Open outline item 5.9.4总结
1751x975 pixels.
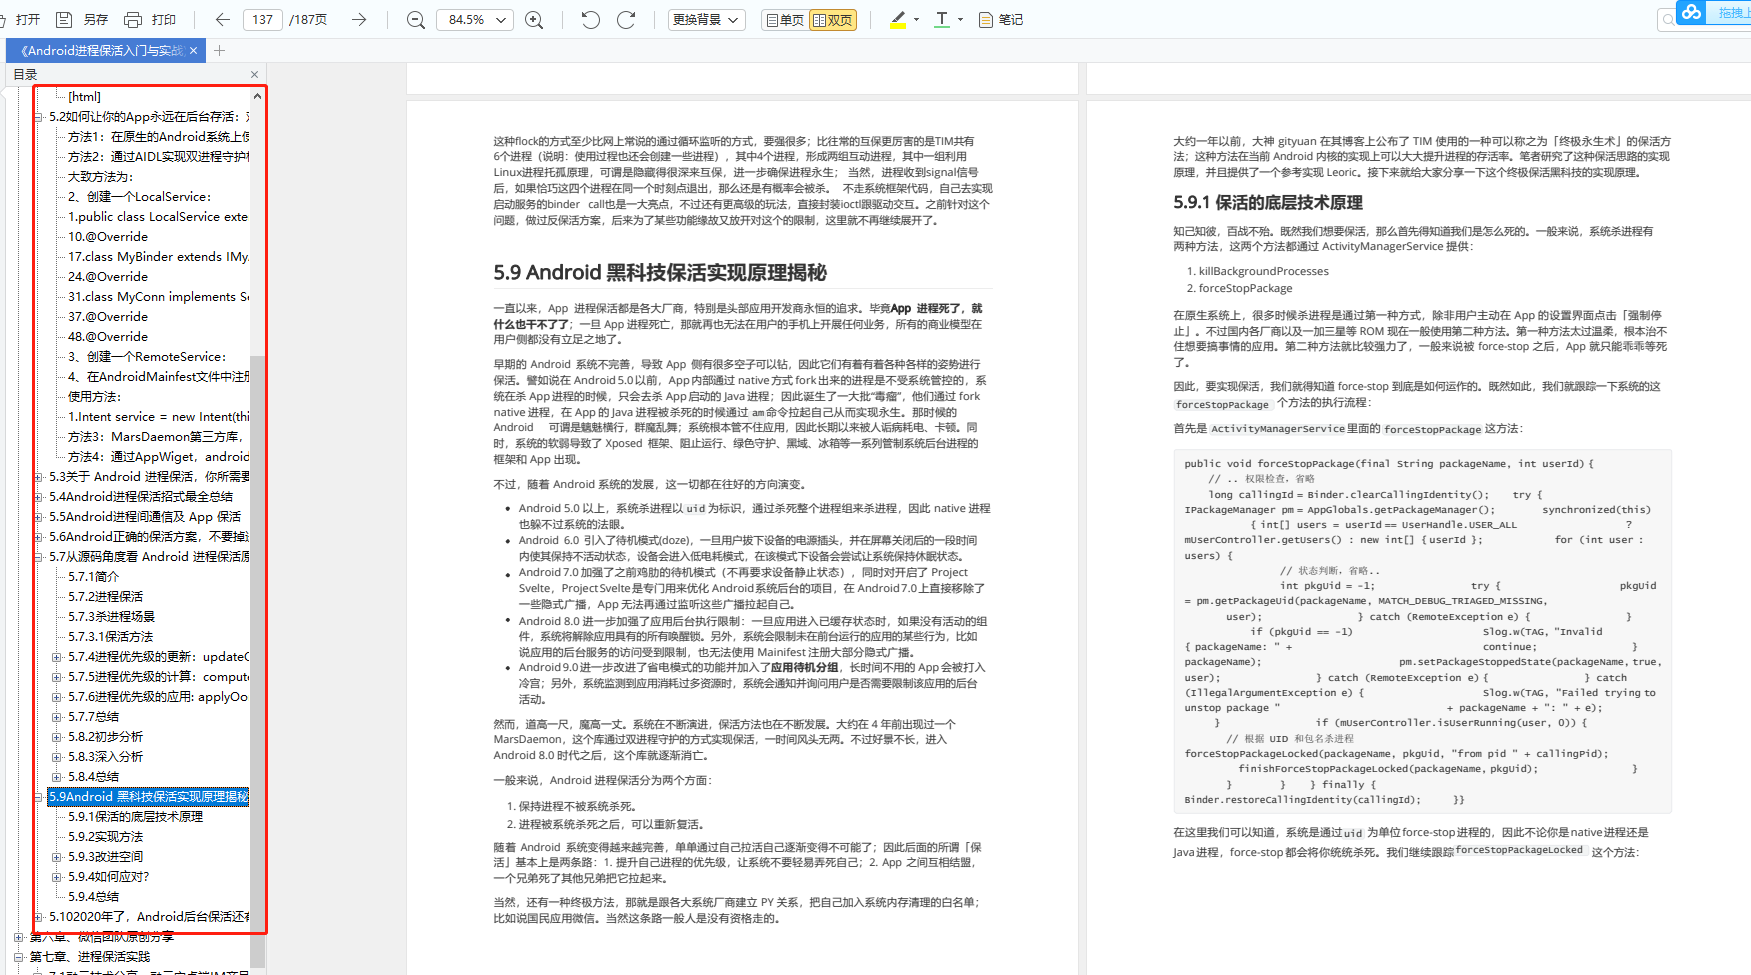93,897
